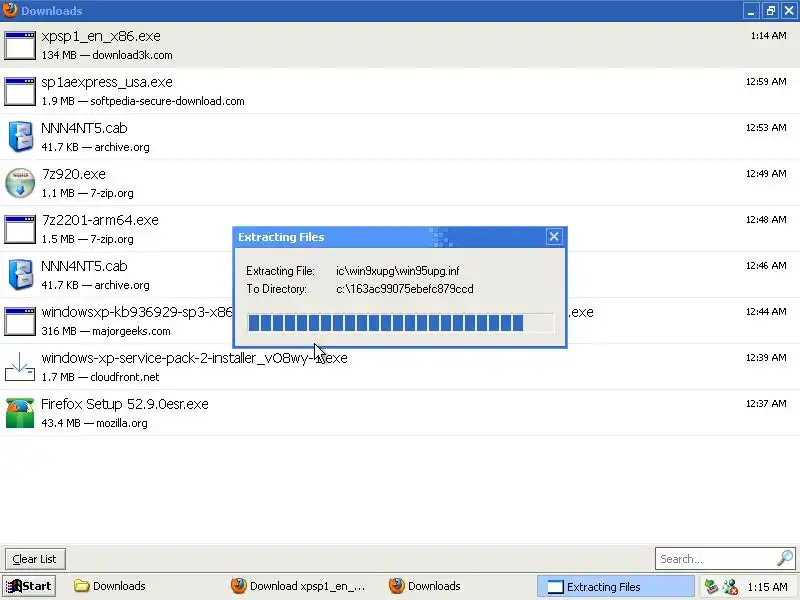Select the 7z2201-arm64.exe file name
Screen dimensions: 800x600
tap(100, 220)
